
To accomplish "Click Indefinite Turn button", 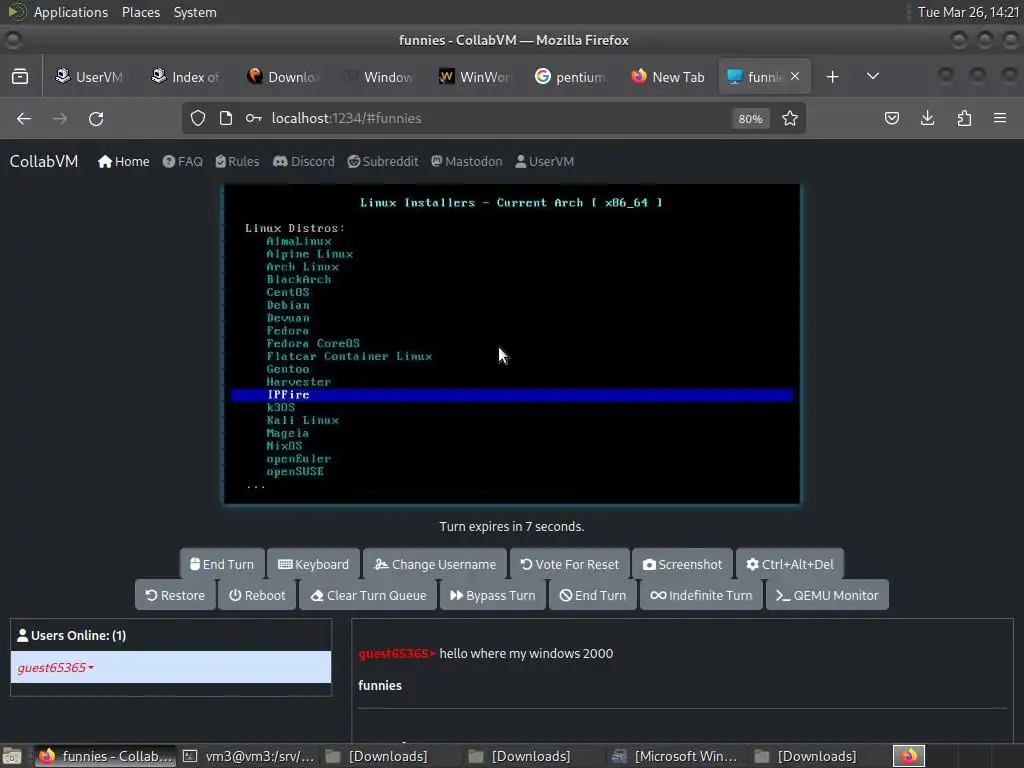I will tap(701, 595).
